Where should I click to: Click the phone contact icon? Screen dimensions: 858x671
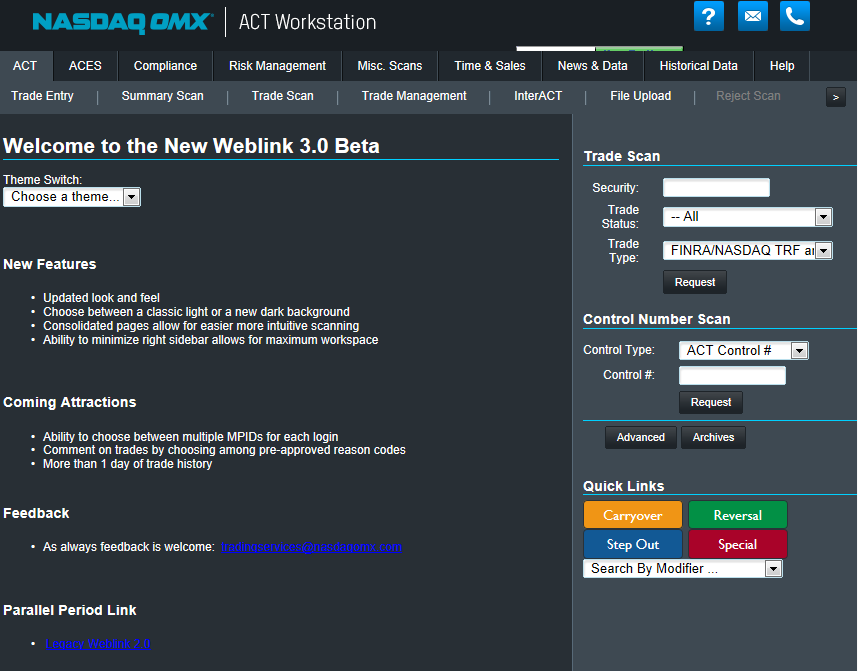click(x=795, y=16)
